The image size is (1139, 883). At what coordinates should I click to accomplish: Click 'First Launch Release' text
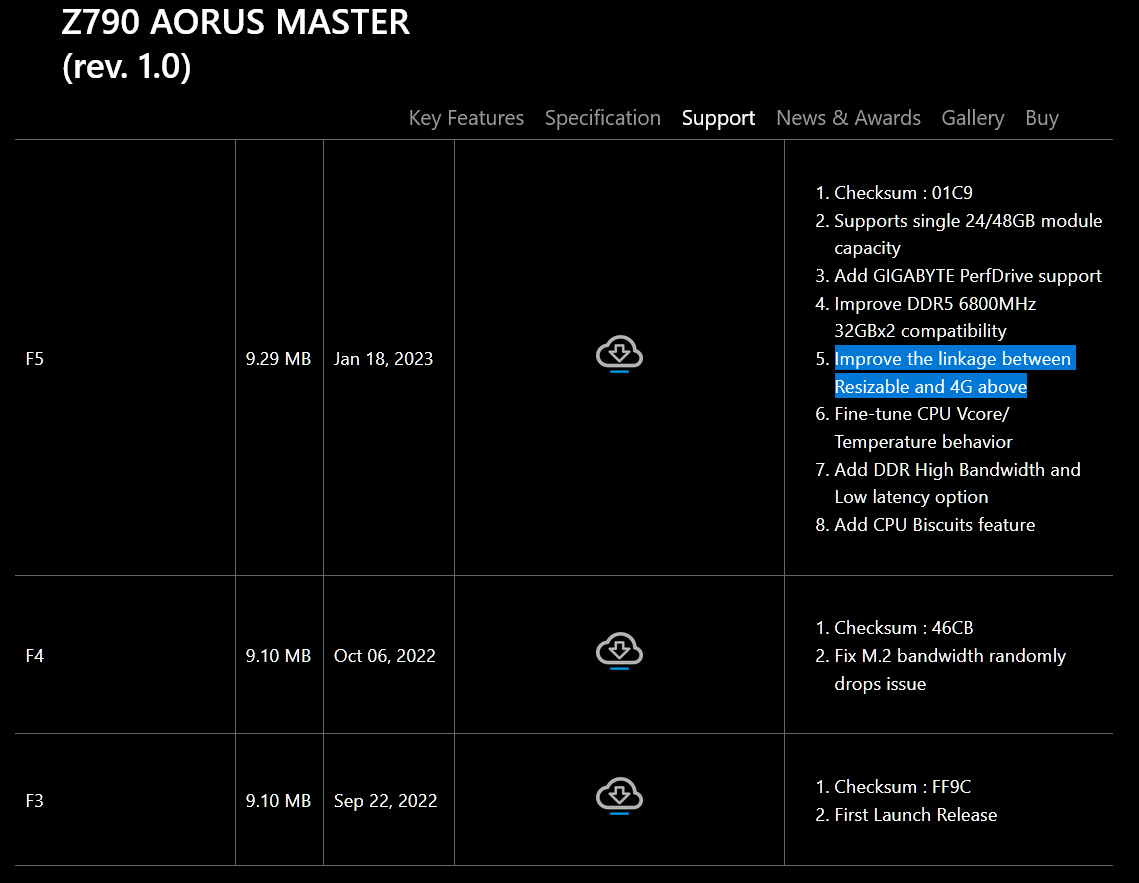(915, 815)
